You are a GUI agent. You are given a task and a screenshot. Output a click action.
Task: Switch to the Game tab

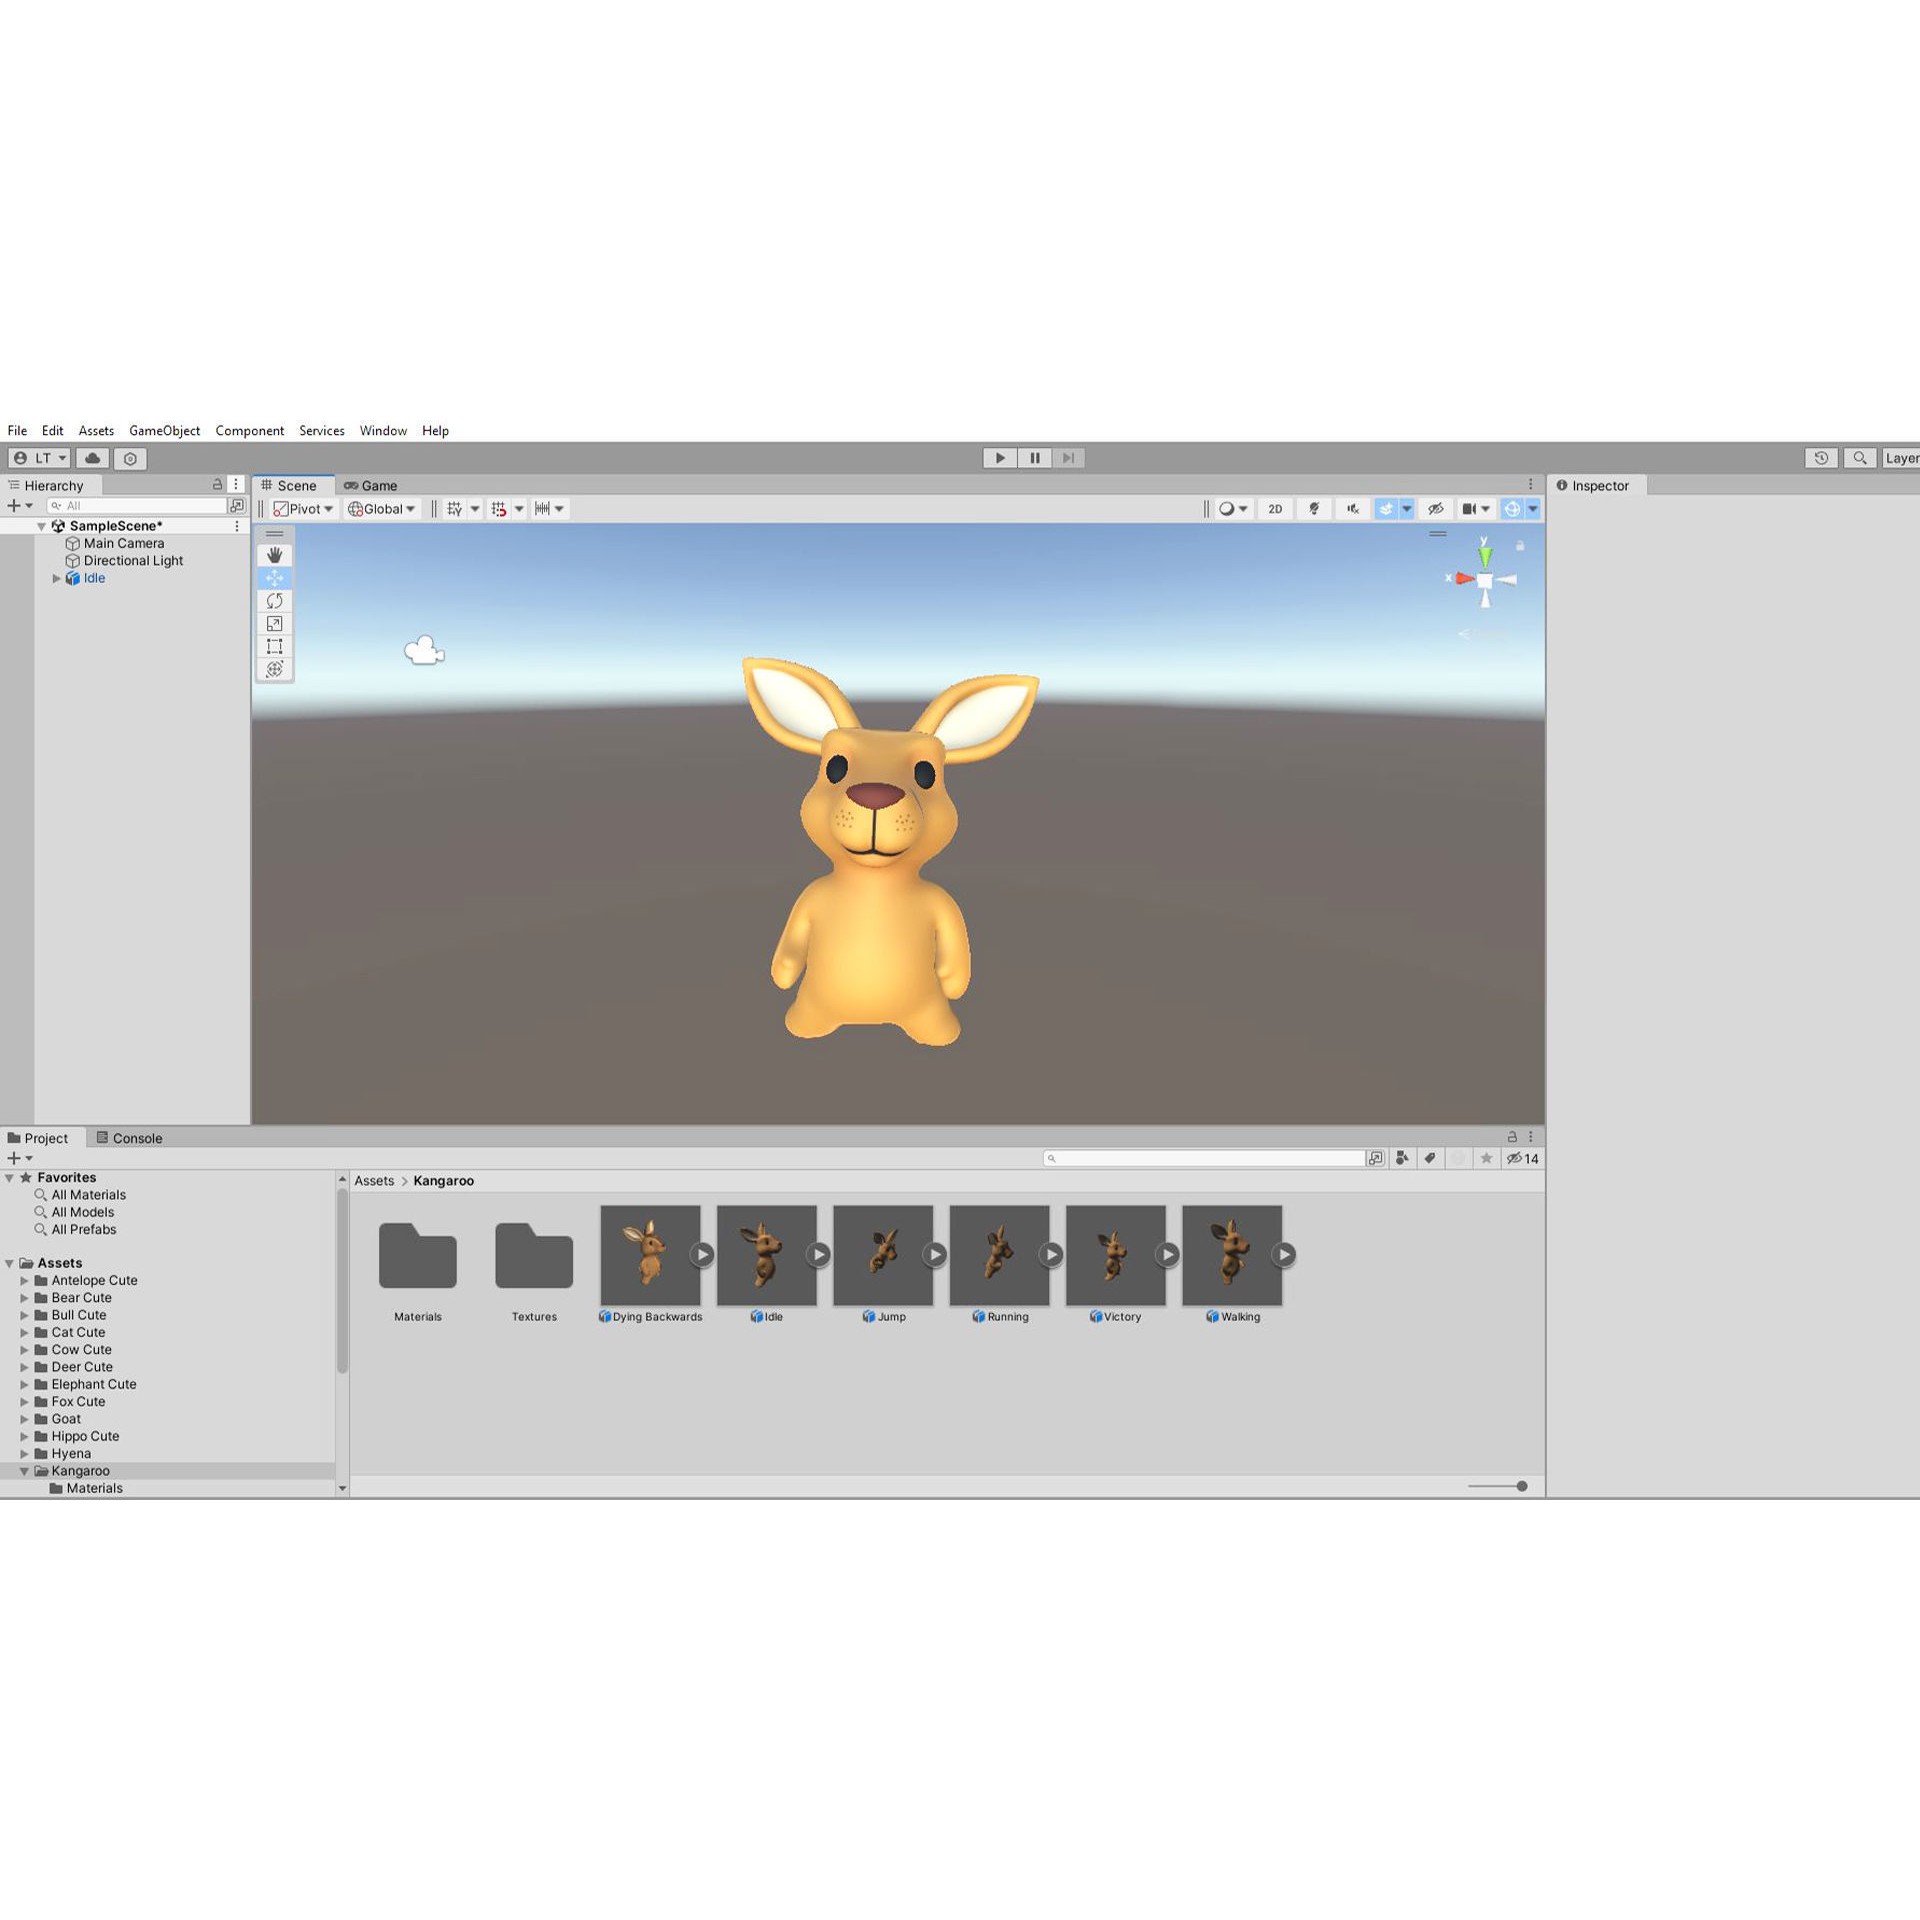point(372,485)
